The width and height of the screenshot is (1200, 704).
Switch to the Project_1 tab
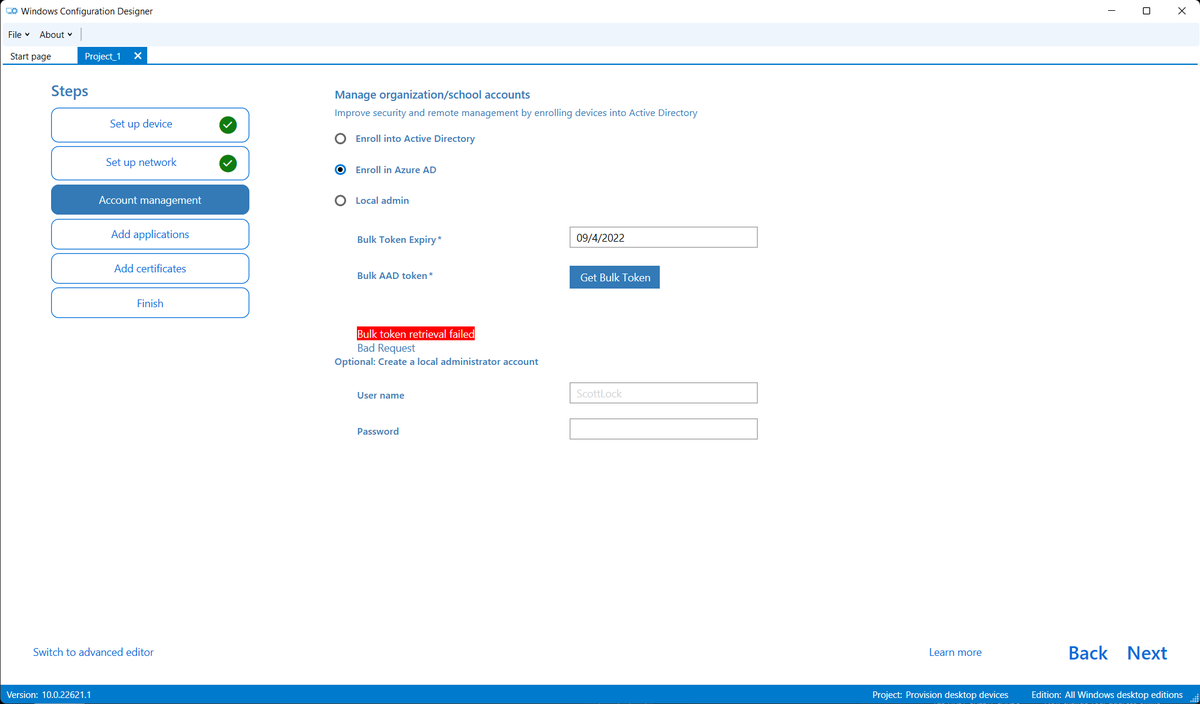click(x=103, y=56)
